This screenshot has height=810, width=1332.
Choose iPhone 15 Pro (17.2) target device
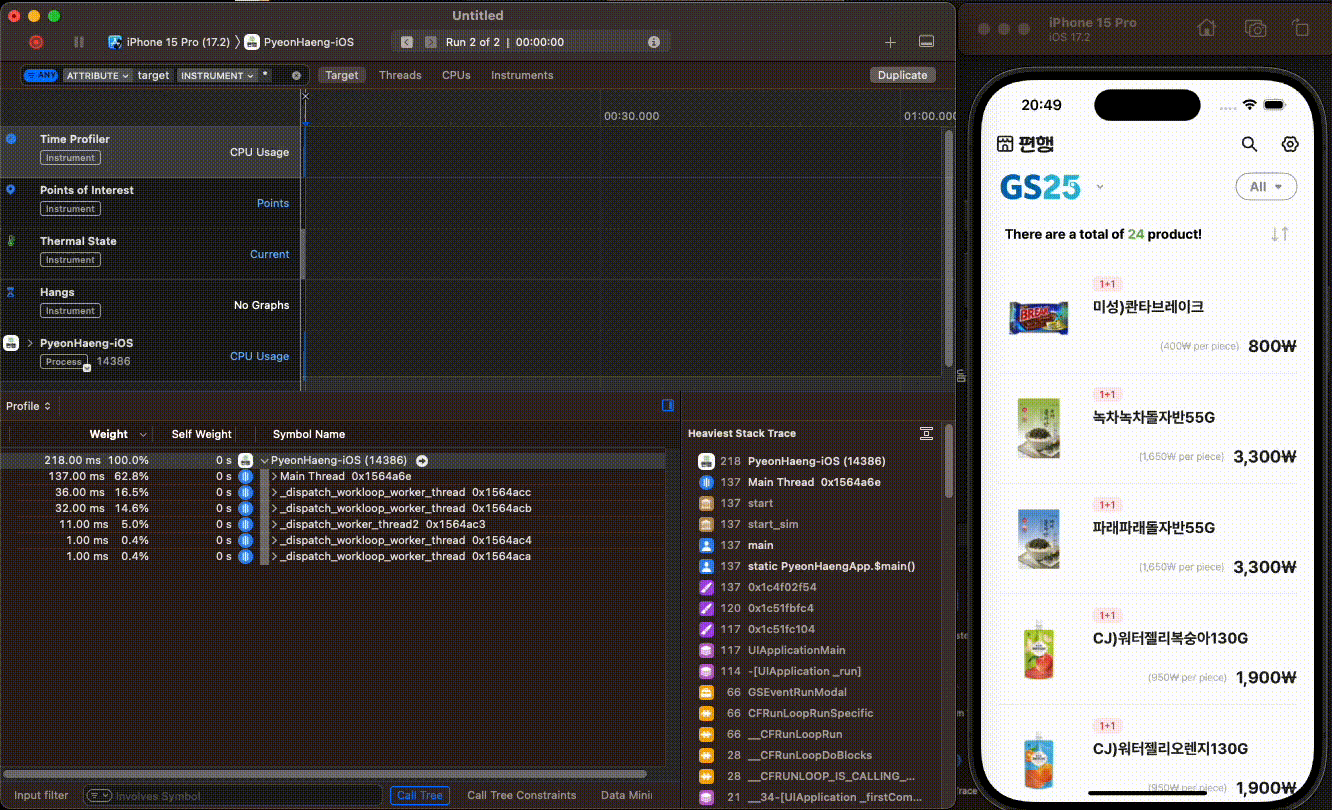[x=169, y=42]
